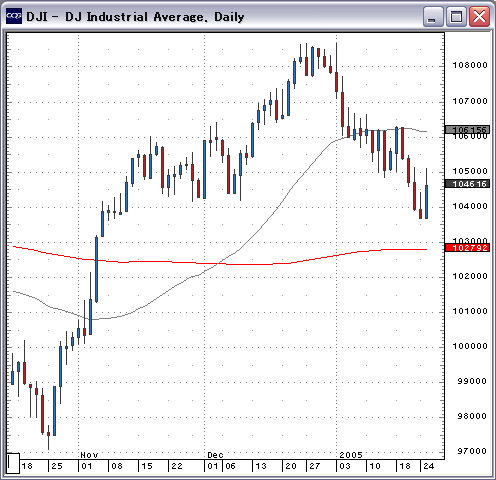Click the 102000 price axis label
496x480 pixels.
[470, 276]
